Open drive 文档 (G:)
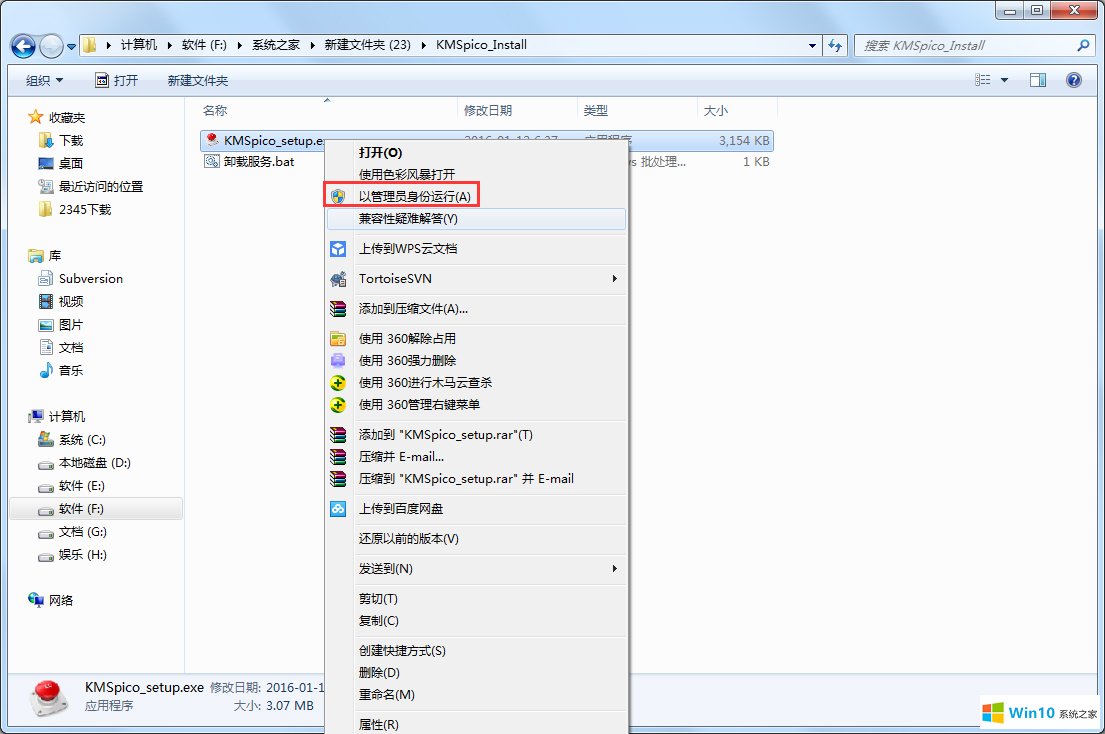Image resolution: width=1105 pixels, height=734 pixels. (x=73, y=532)
